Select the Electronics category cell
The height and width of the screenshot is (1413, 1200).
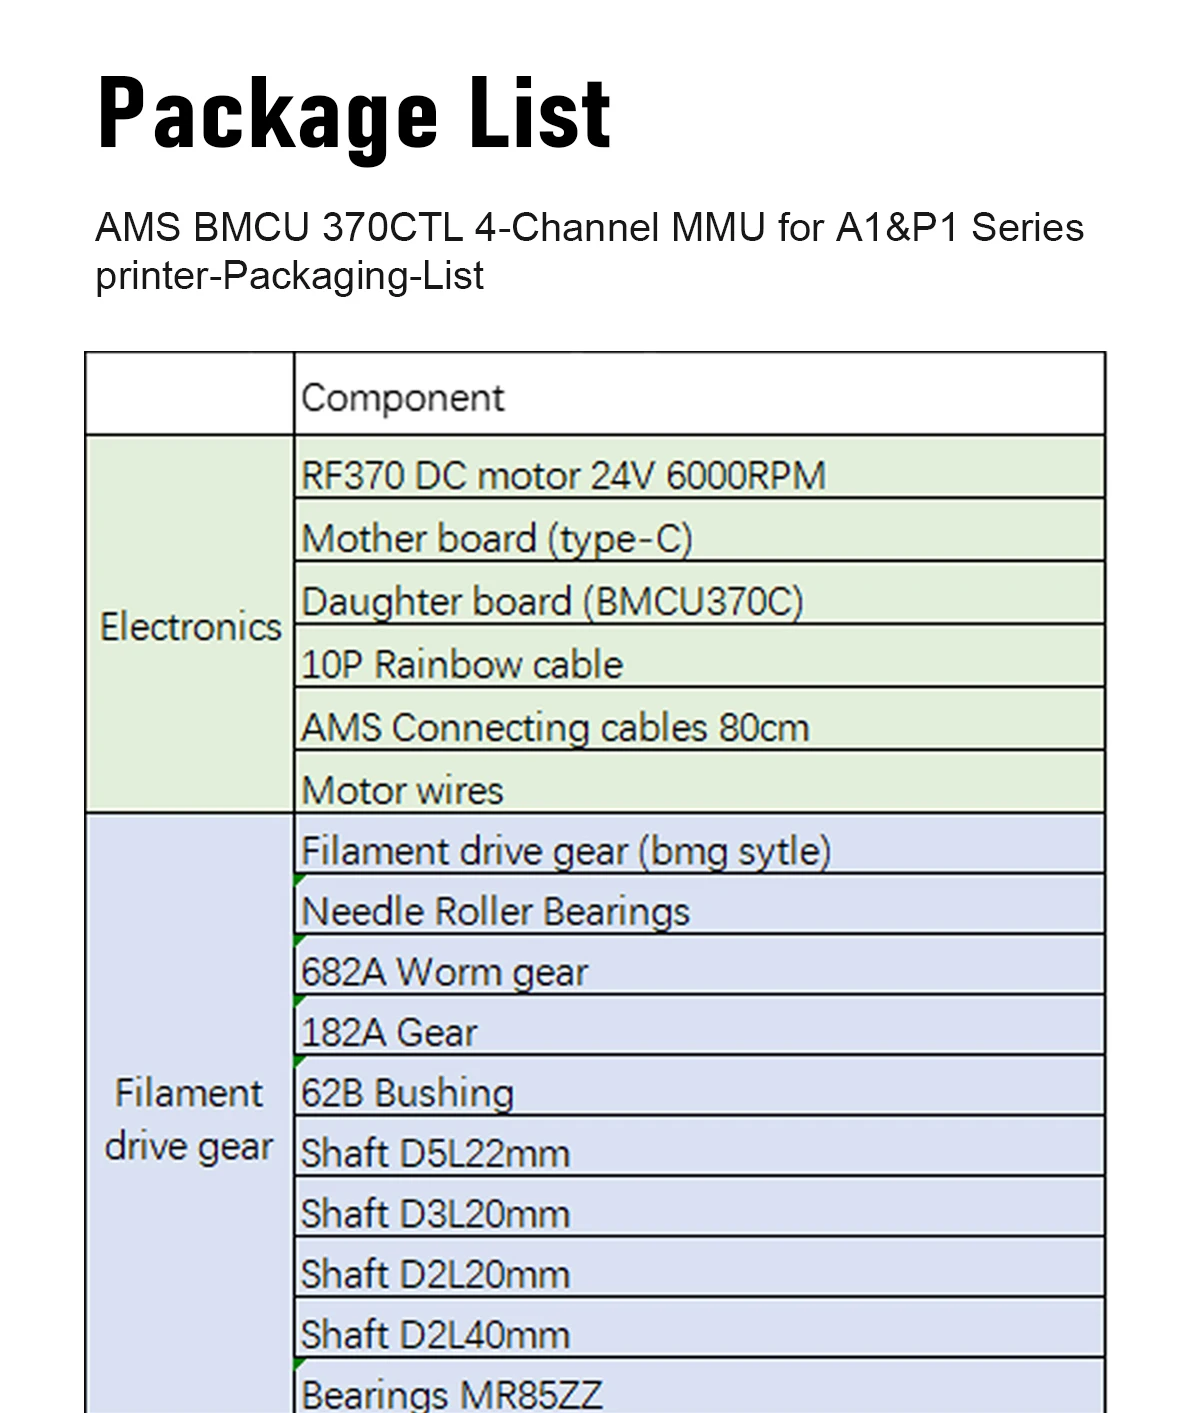tap(190, 625)
